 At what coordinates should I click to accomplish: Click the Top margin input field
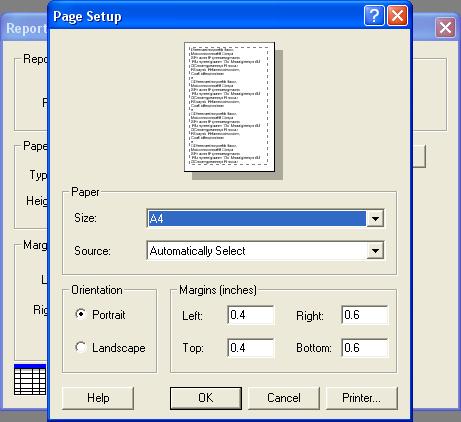[251, 348]
